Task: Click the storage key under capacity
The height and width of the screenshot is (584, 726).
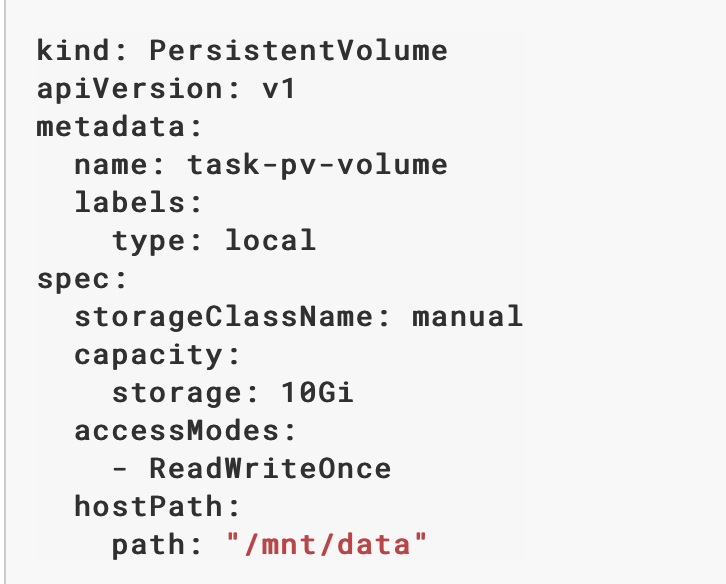Action: point(177,394)
